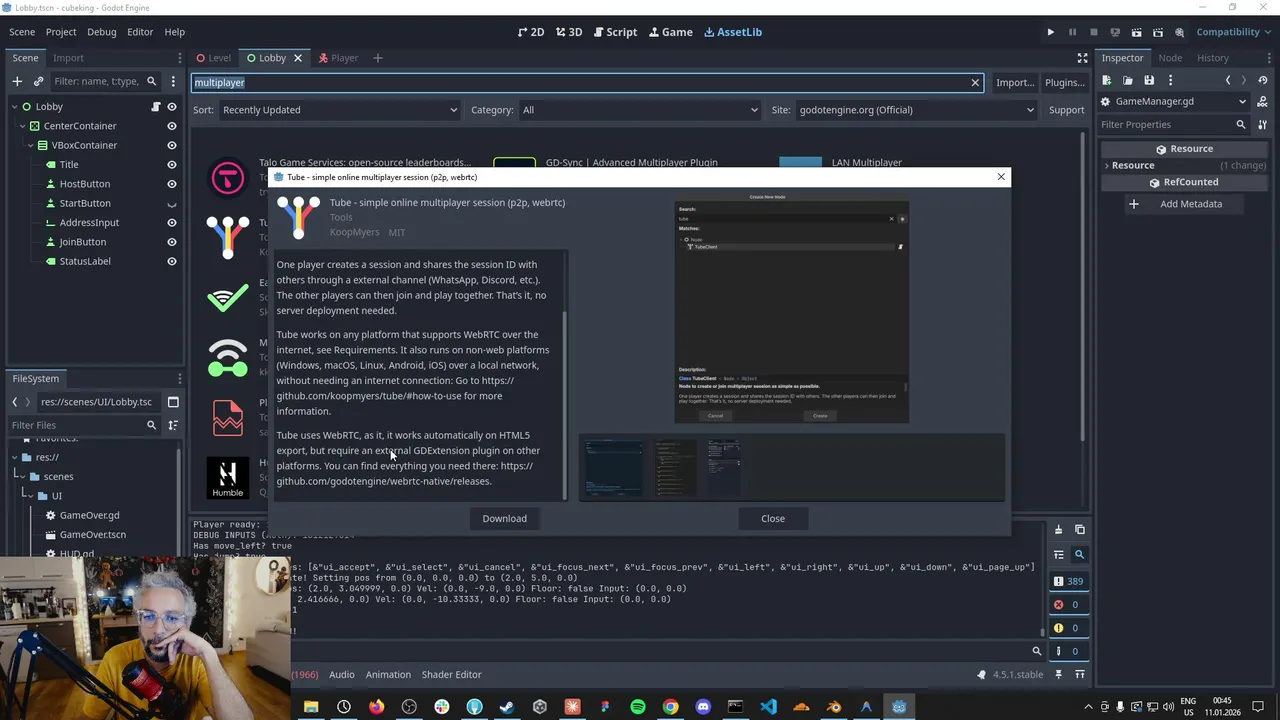Collapse res:// folder in FileSystem

point(15,457)
